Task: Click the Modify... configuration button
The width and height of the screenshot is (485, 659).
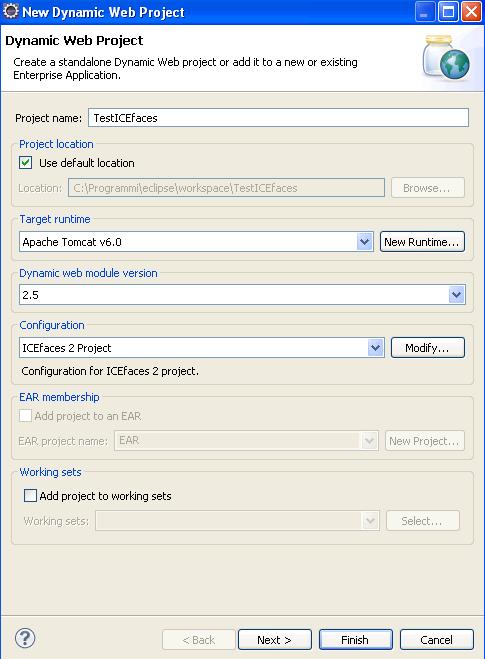Action: click(x=427, y=348)
